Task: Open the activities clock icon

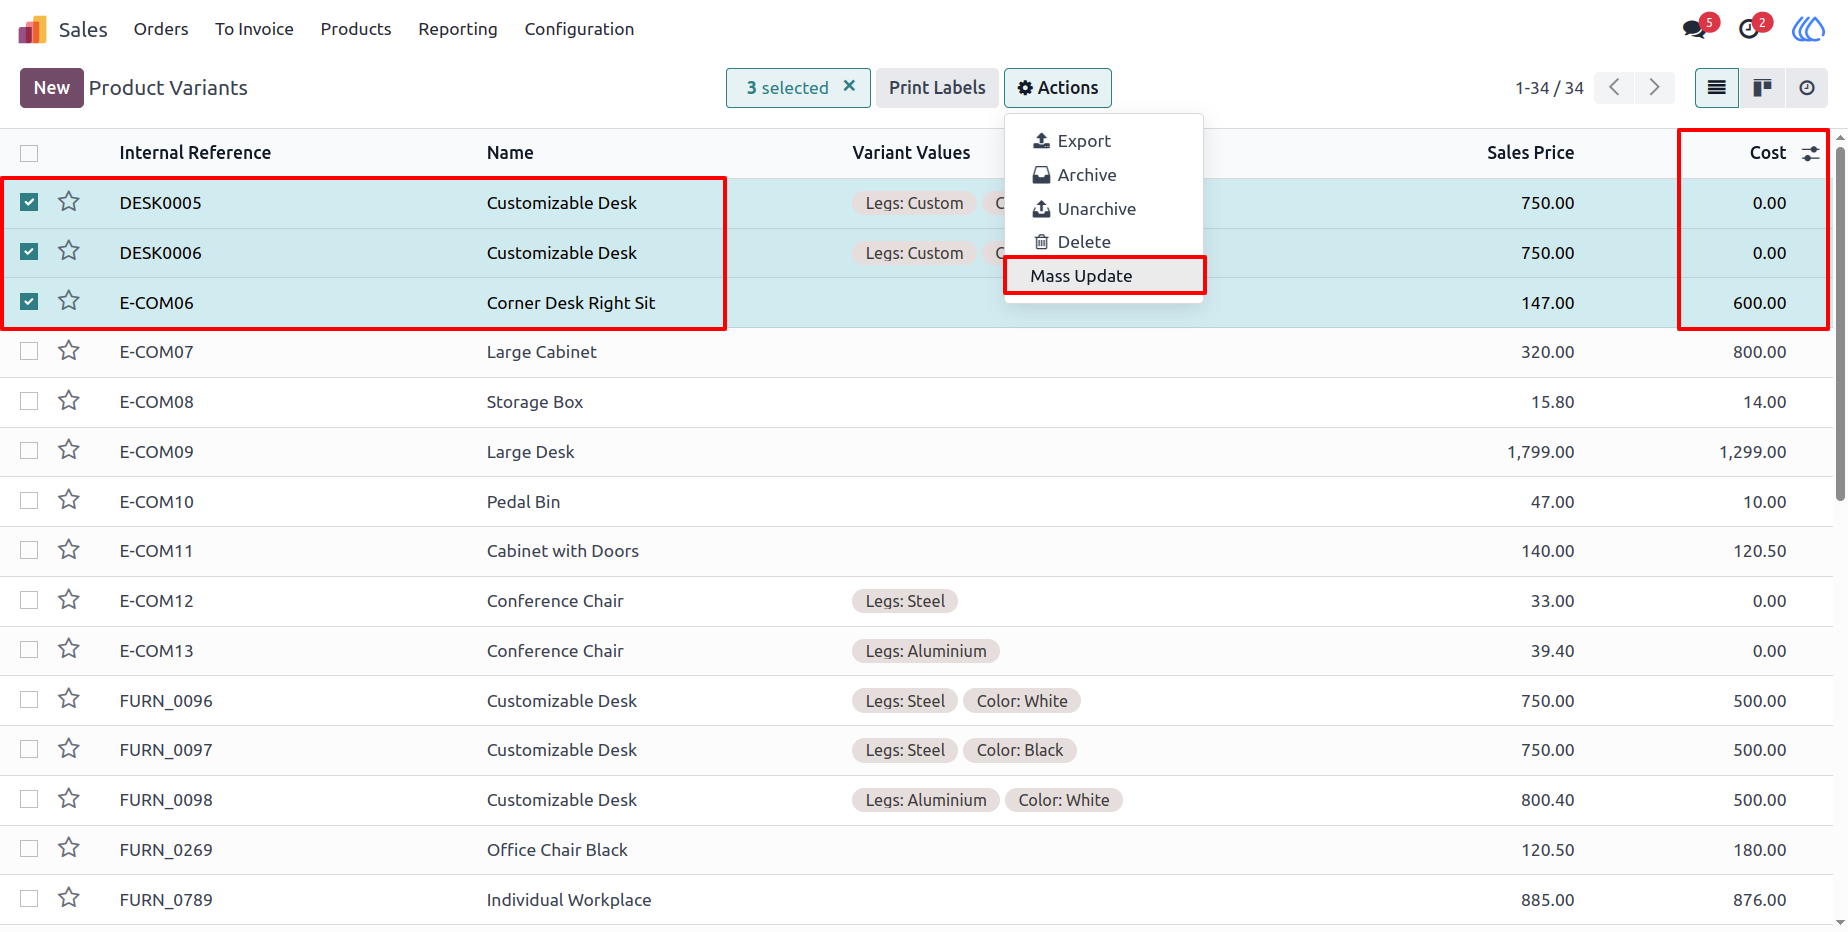Action: pyautogui.click(x=1749, y=29)
